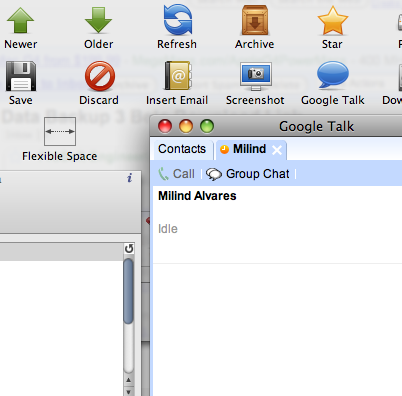Start a Call with Milind
The height and width of the screenshot is (396, 402).
(176, 174)
